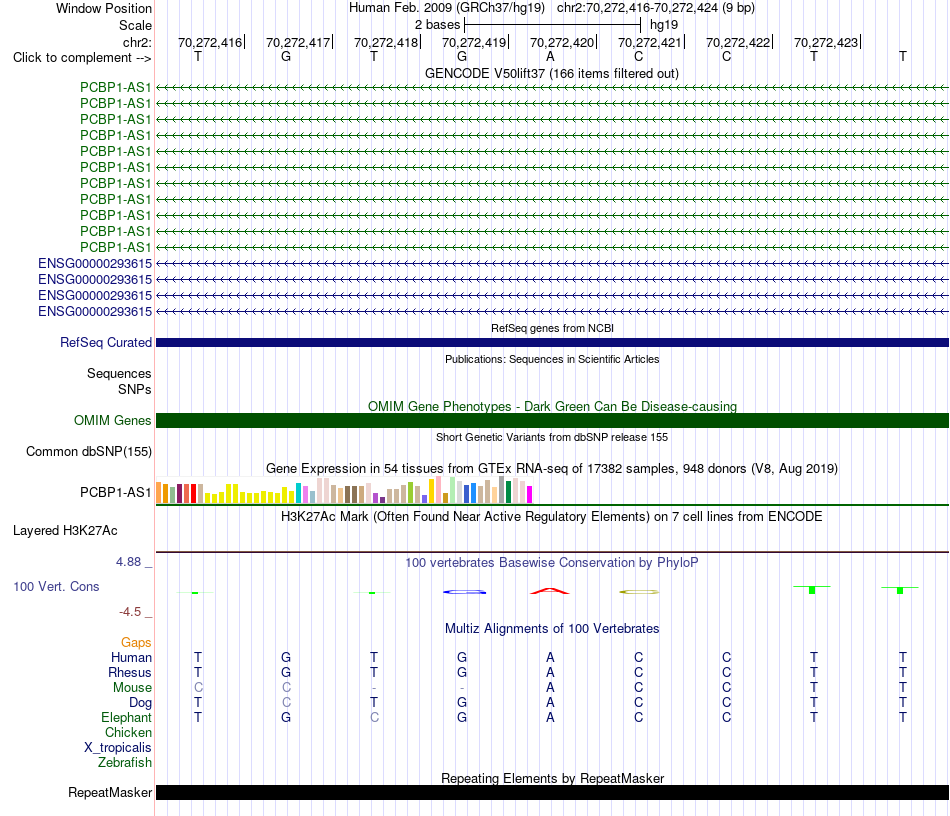This screenshot has width=950, height=816.
Task: Select the 70,272,420 ruler coordinate
Action: pyautogui.click(x=562, y=42)
